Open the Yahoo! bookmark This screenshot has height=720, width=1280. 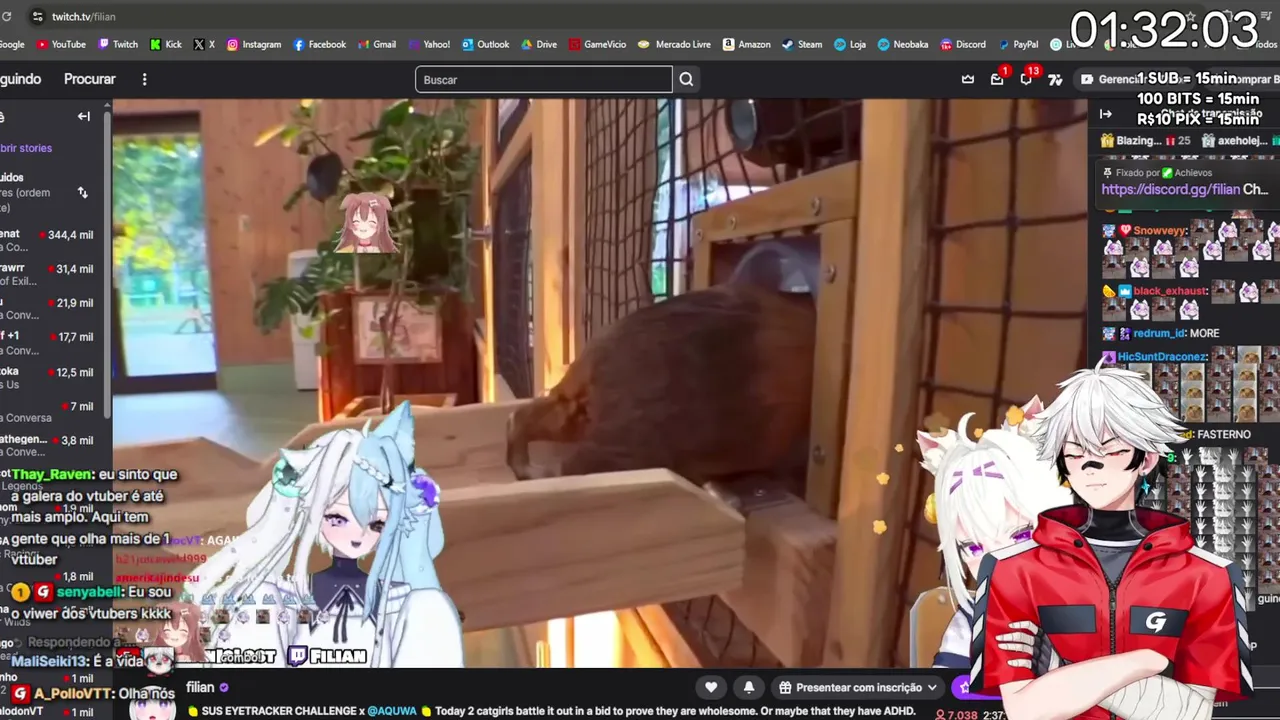coord(429,44)
